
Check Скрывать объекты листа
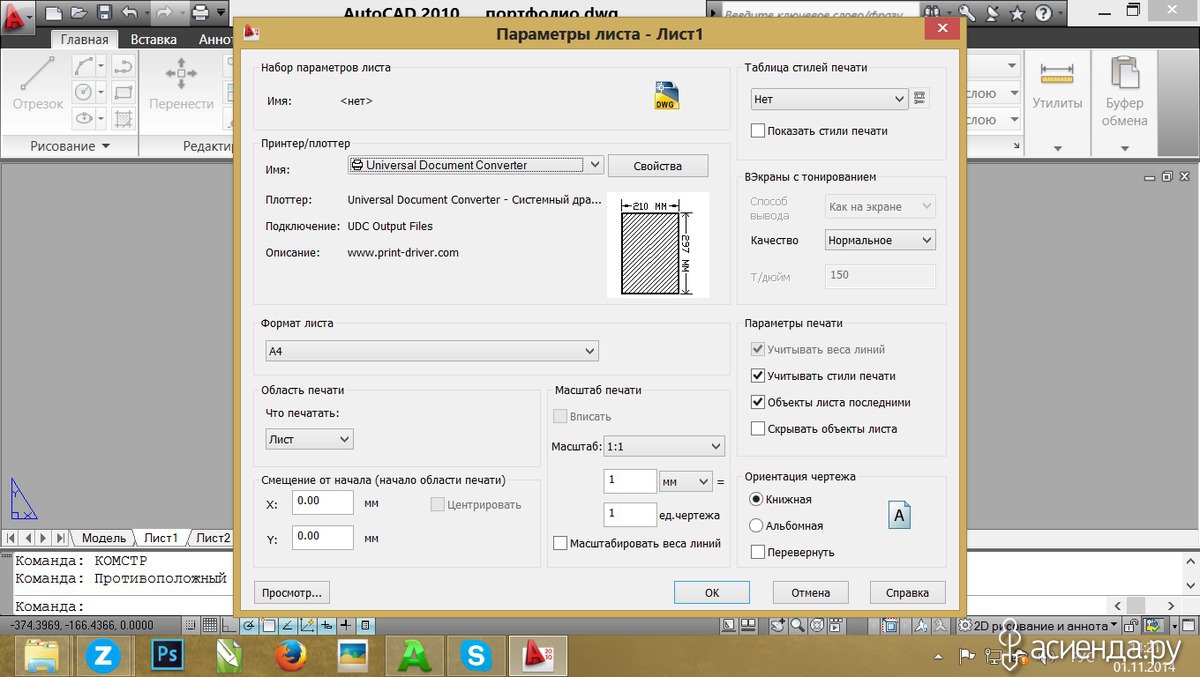tap(758, 429)
